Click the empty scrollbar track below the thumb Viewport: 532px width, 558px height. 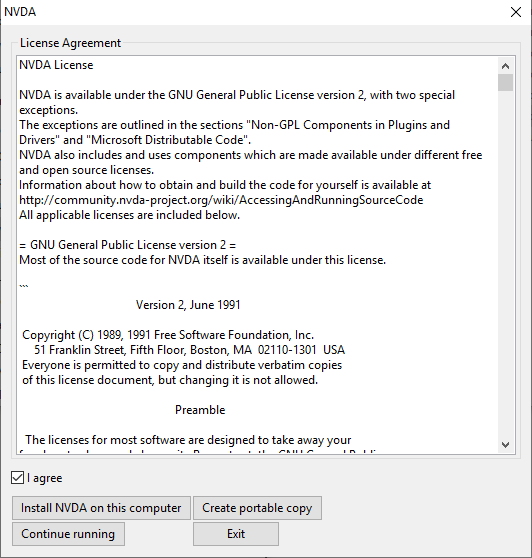coord(505,263)
